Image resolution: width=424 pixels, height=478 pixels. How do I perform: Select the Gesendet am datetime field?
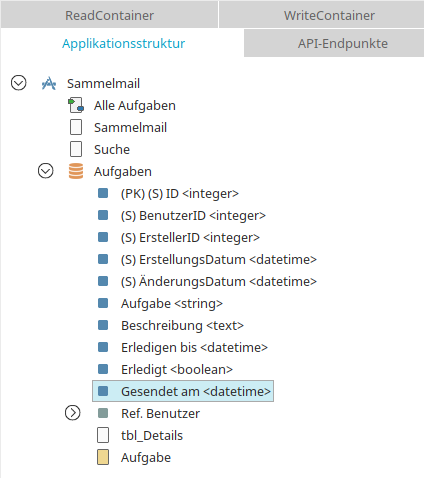[x=183, y=391]
